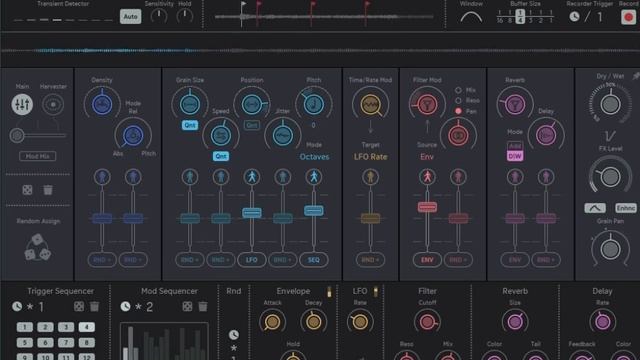Screen dimensions: 640x360
Task: Click the white flag marker on the waveform
Action: pos(243,5)
